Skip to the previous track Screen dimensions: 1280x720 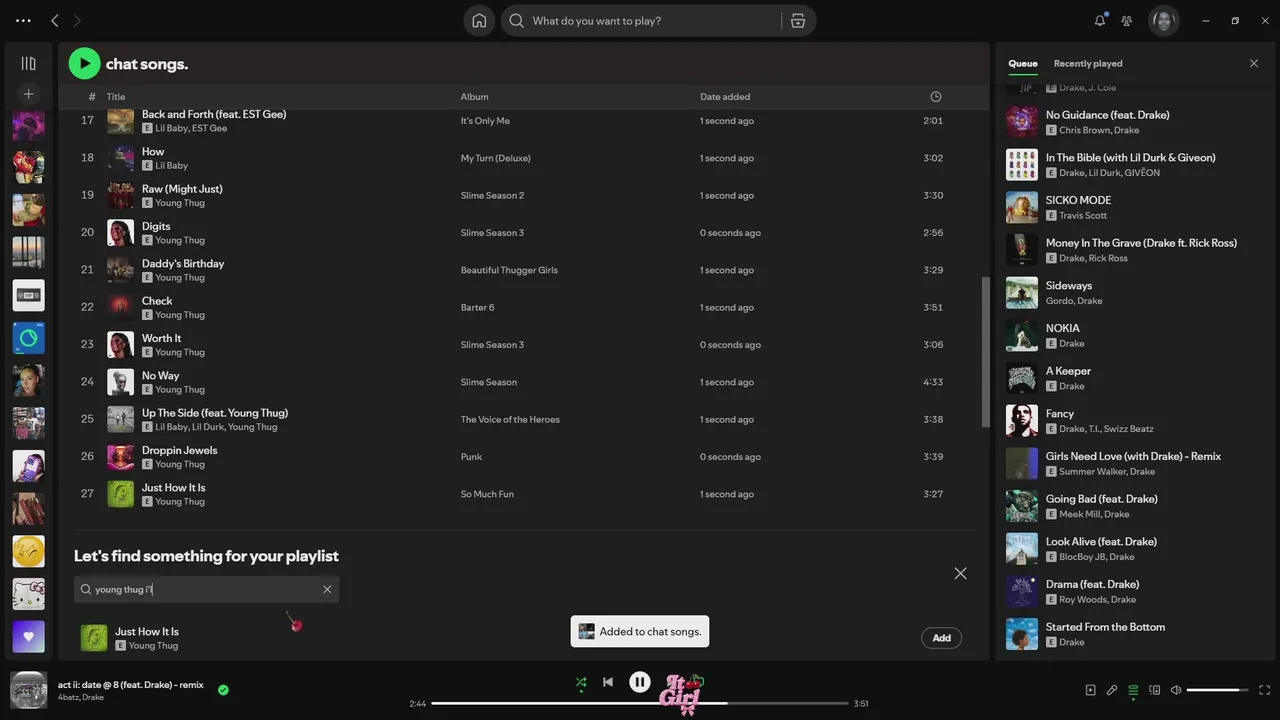(607, 682)
